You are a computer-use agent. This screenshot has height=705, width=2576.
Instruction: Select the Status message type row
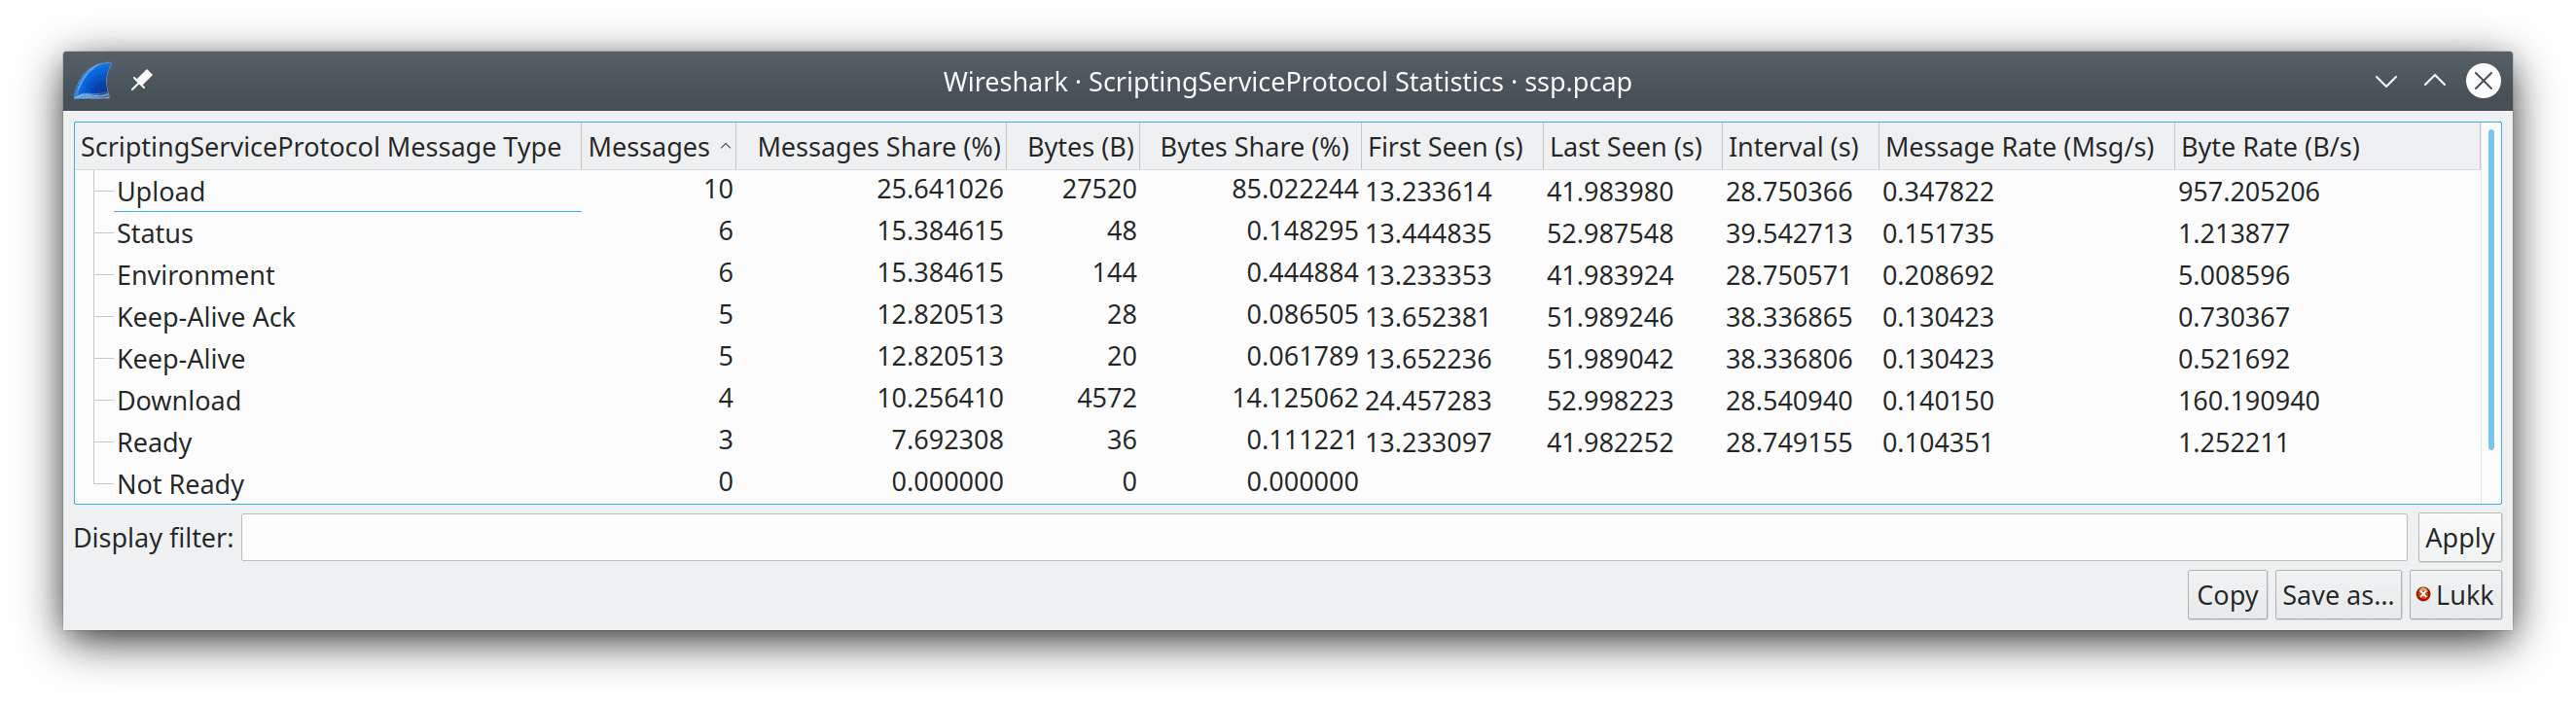[x=155, y=234]
